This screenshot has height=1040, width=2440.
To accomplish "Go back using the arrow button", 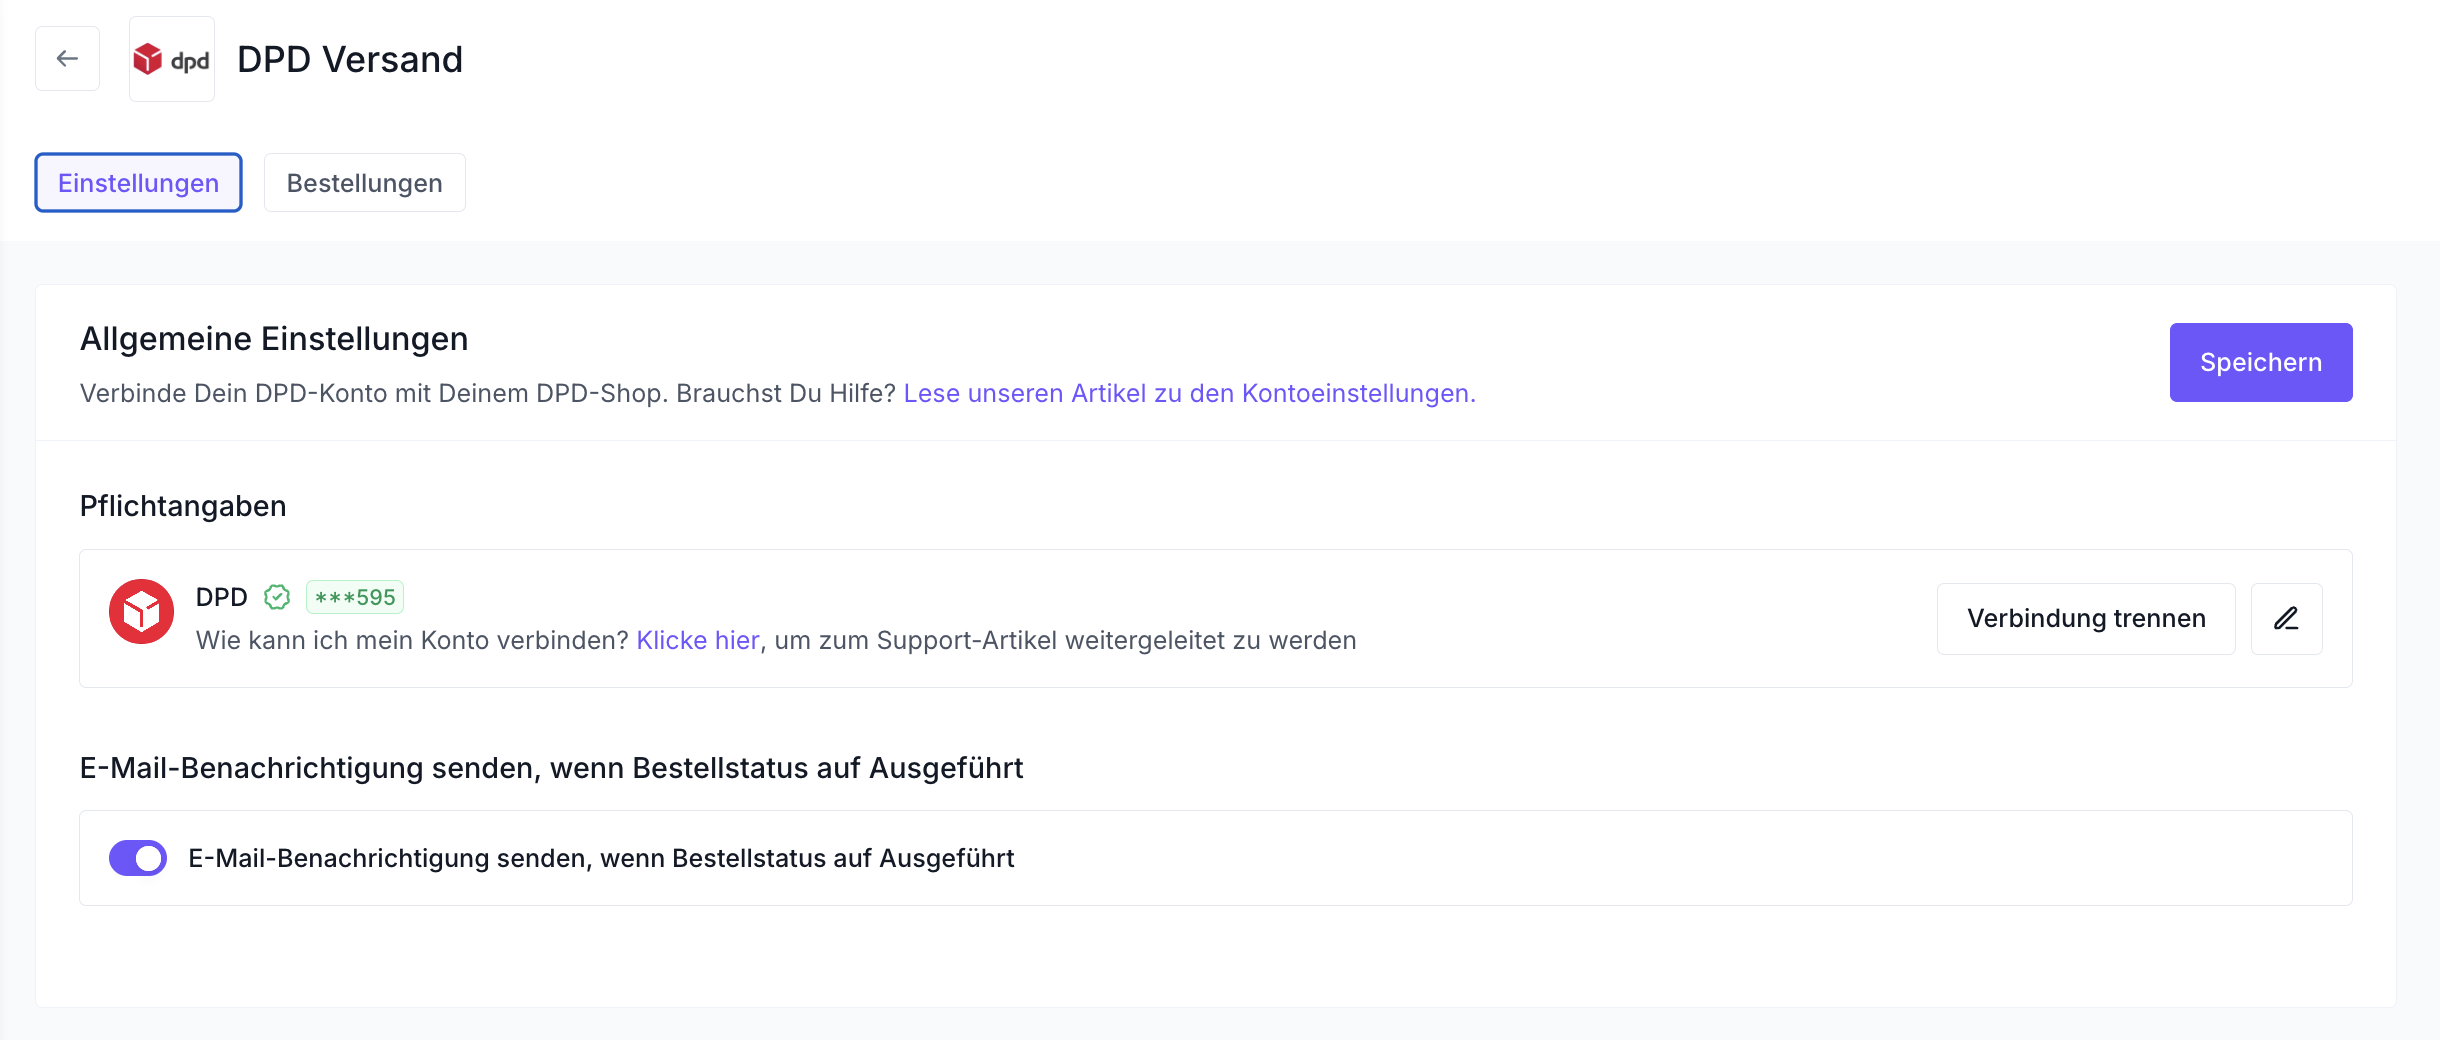I will click(67, 59).
